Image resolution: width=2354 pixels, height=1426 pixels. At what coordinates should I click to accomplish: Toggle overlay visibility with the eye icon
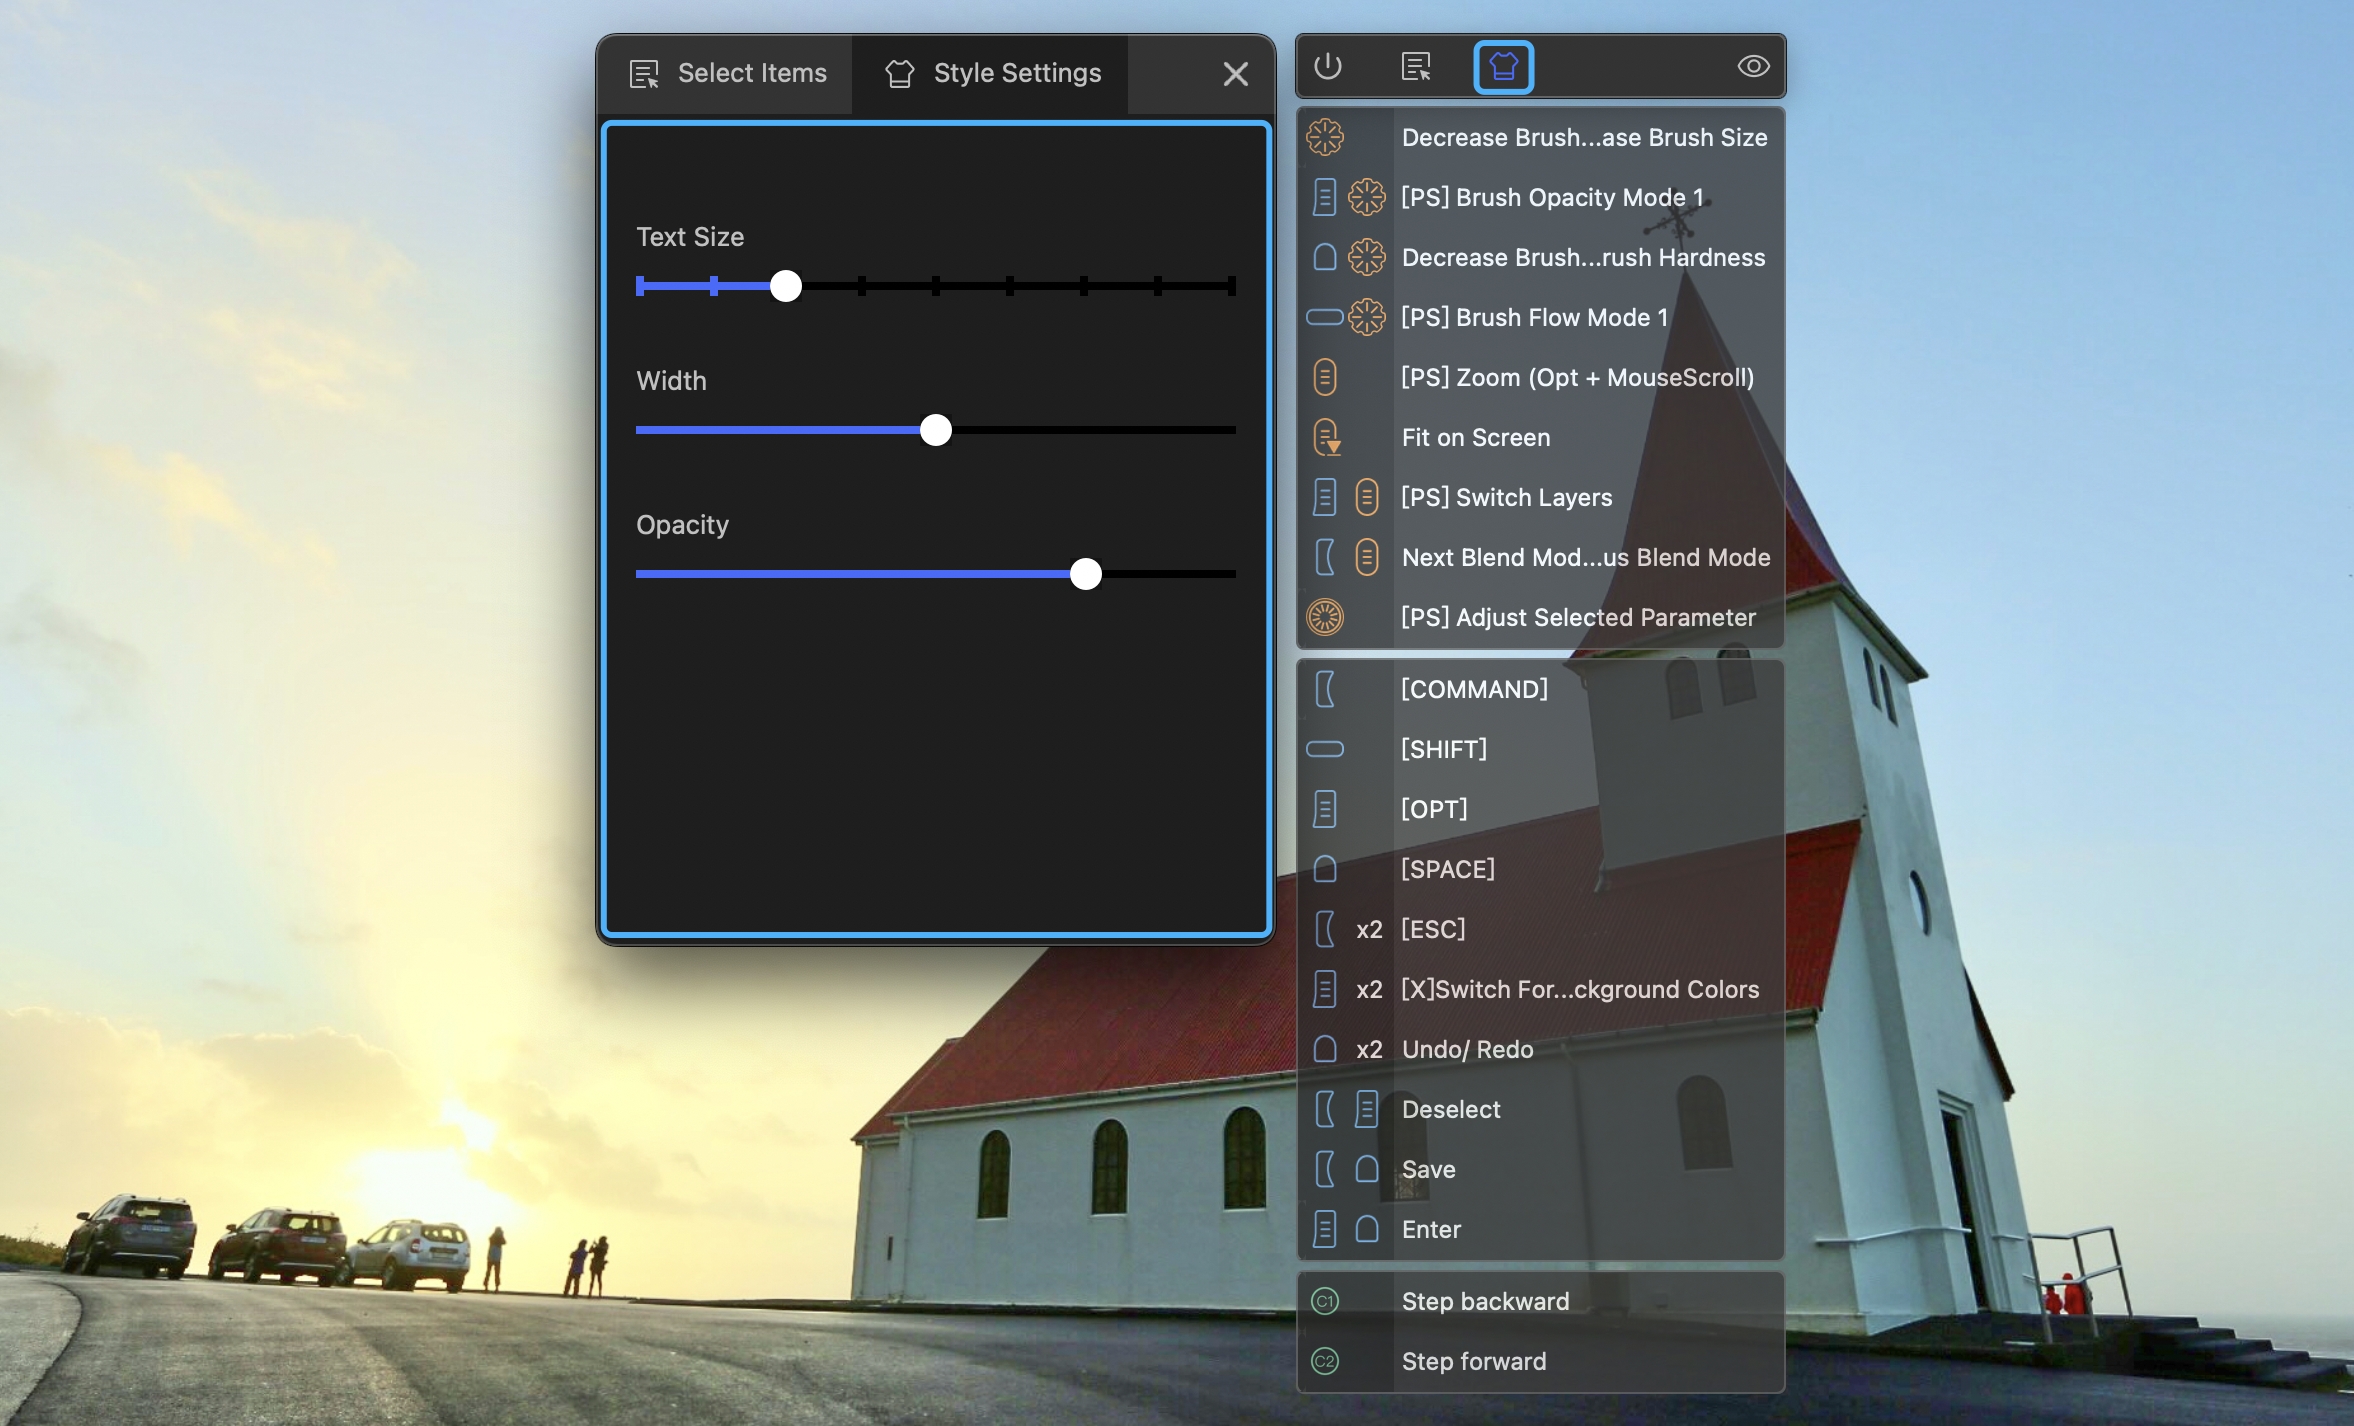click(1753, 66)
